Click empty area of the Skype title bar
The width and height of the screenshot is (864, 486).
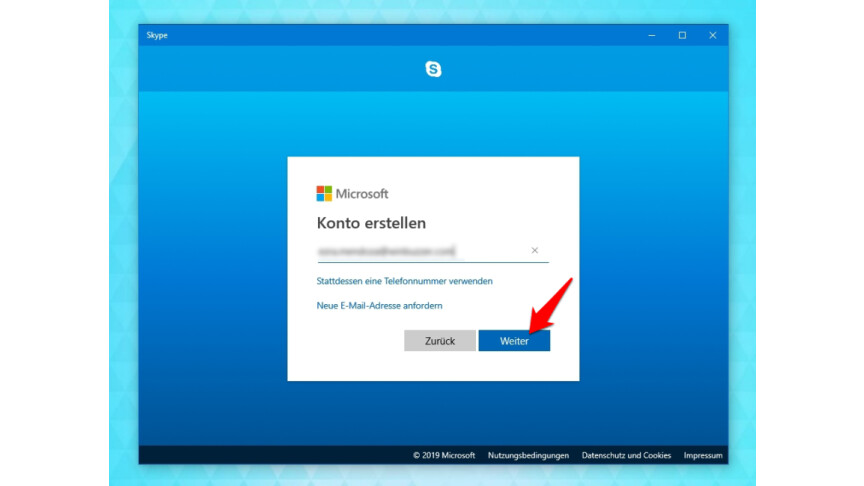400,35
